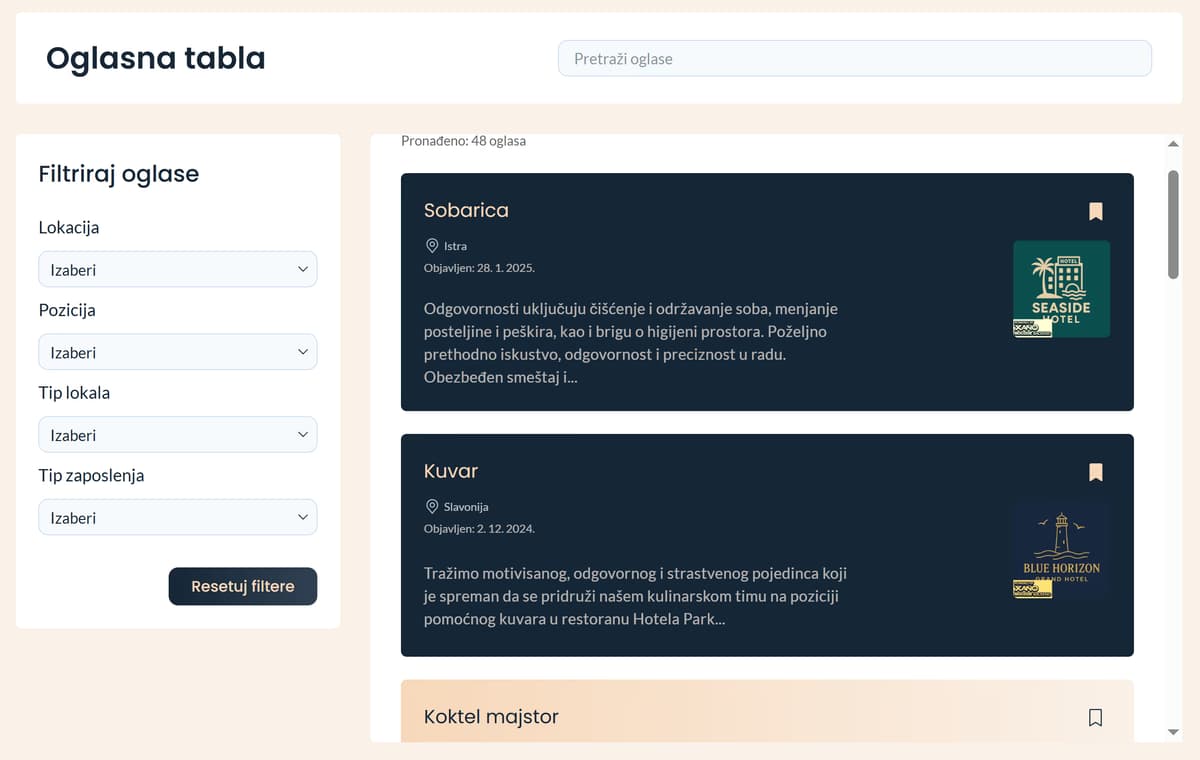The image size is (1200, 760).
Task: Open the Kuvar job title
Action: pyautogui.click(x=451, y=471)
